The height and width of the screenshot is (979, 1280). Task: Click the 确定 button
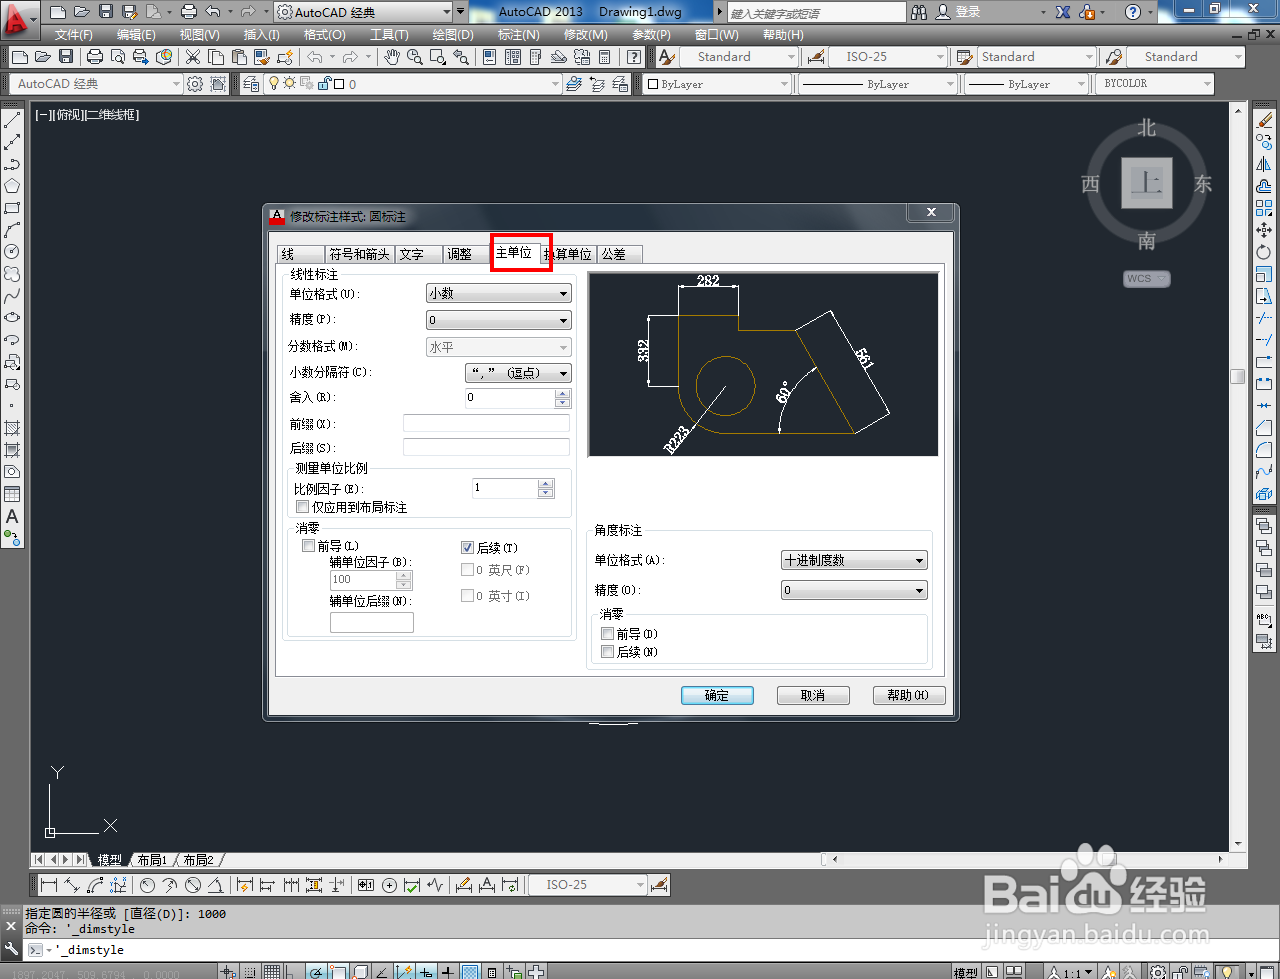717,695
